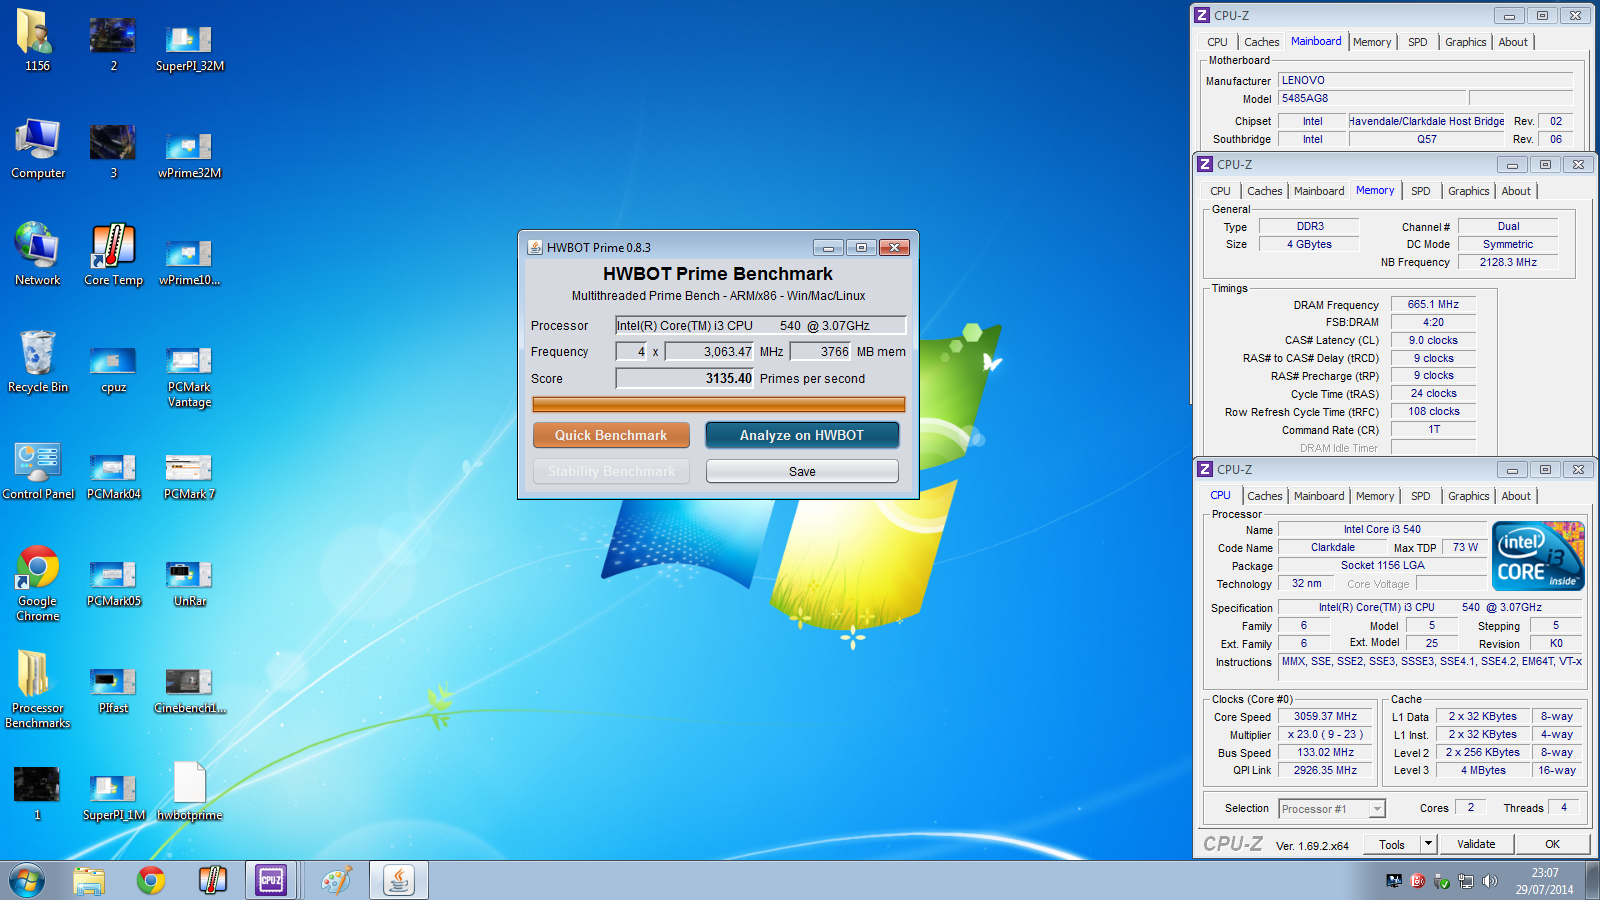Click the LENOVO manufacturer value

[1425, 80]
